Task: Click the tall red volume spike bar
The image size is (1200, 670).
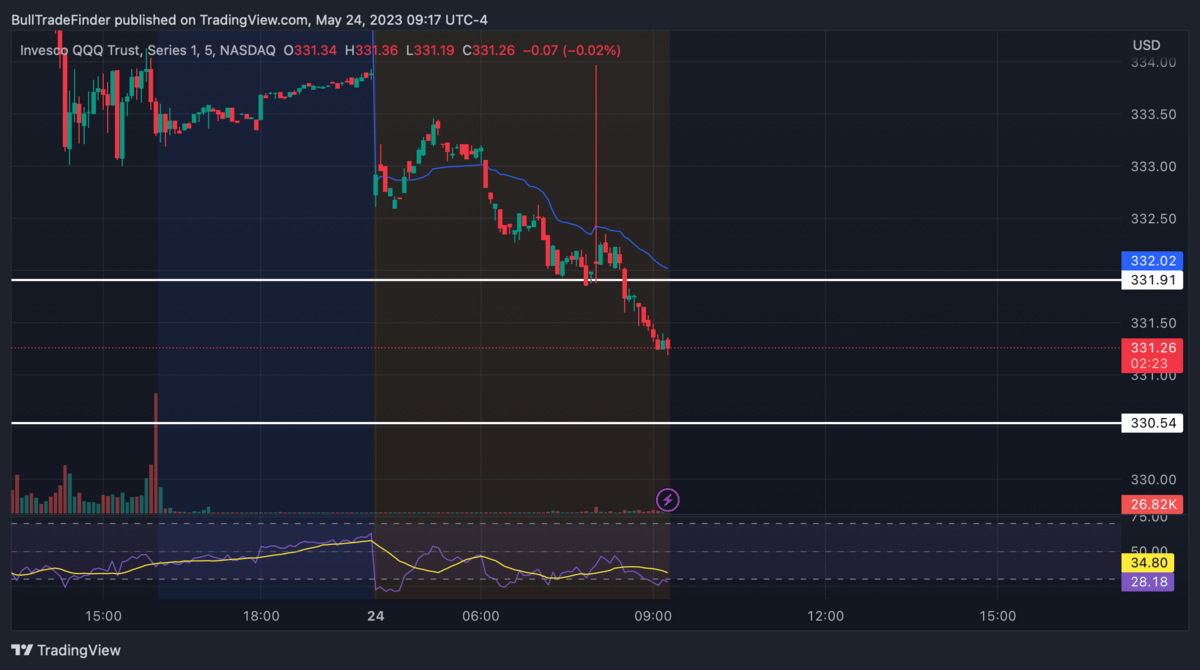Action: pos(156,453)
